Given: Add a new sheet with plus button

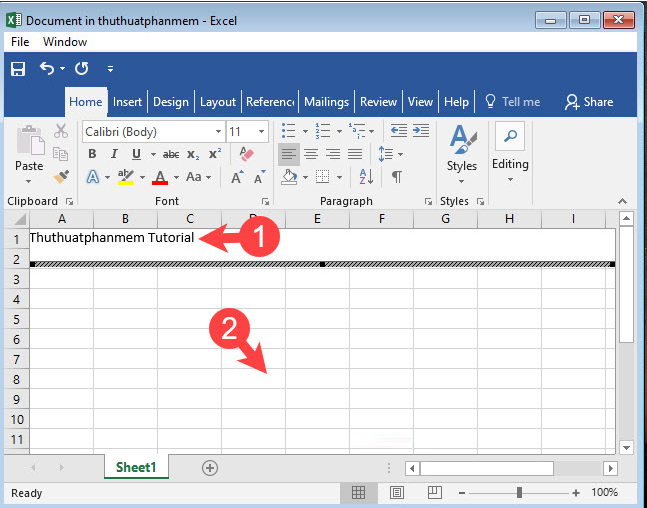Looking at the screenshot, I should (210, 468).
